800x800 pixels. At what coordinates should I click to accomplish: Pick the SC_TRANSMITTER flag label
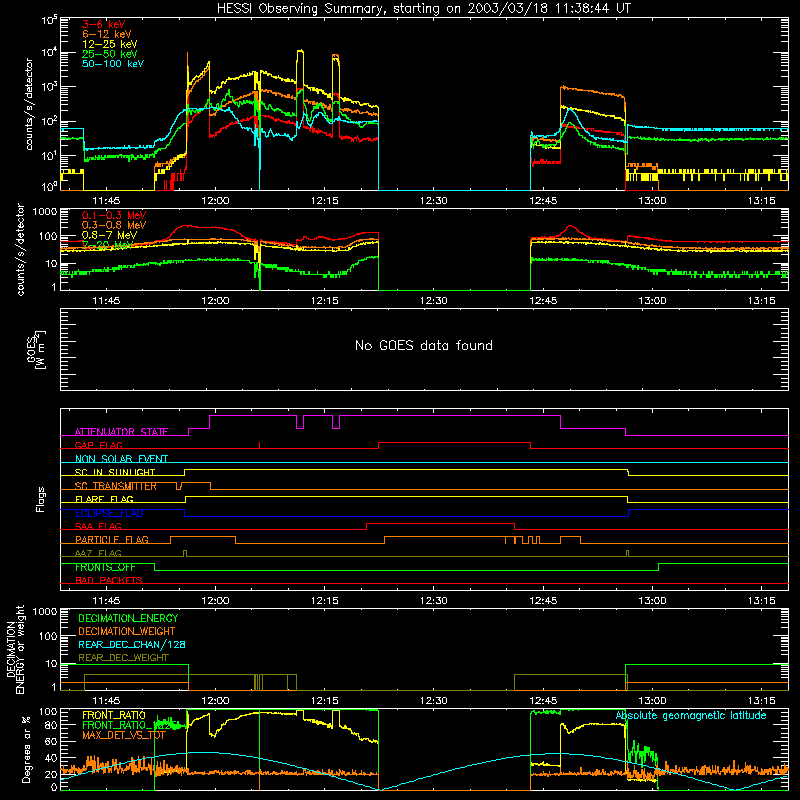pos(116,486)
